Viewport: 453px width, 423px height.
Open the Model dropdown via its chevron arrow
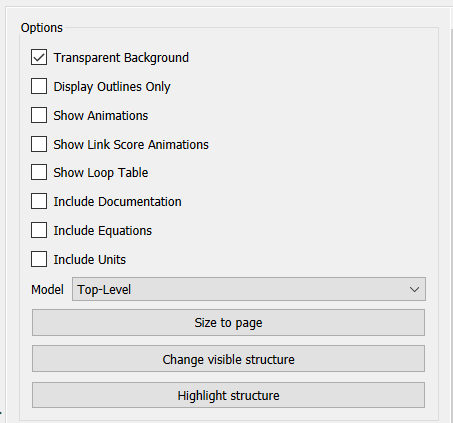click(x=414, y=289)
